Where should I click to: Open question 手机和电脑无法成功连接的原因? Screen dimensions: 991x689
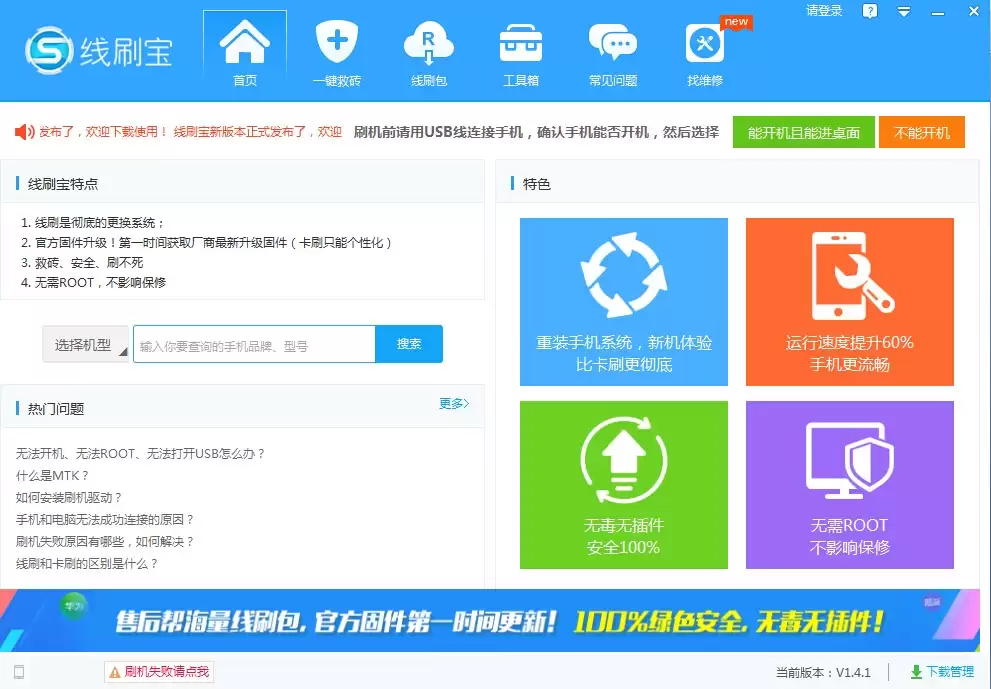104,520
